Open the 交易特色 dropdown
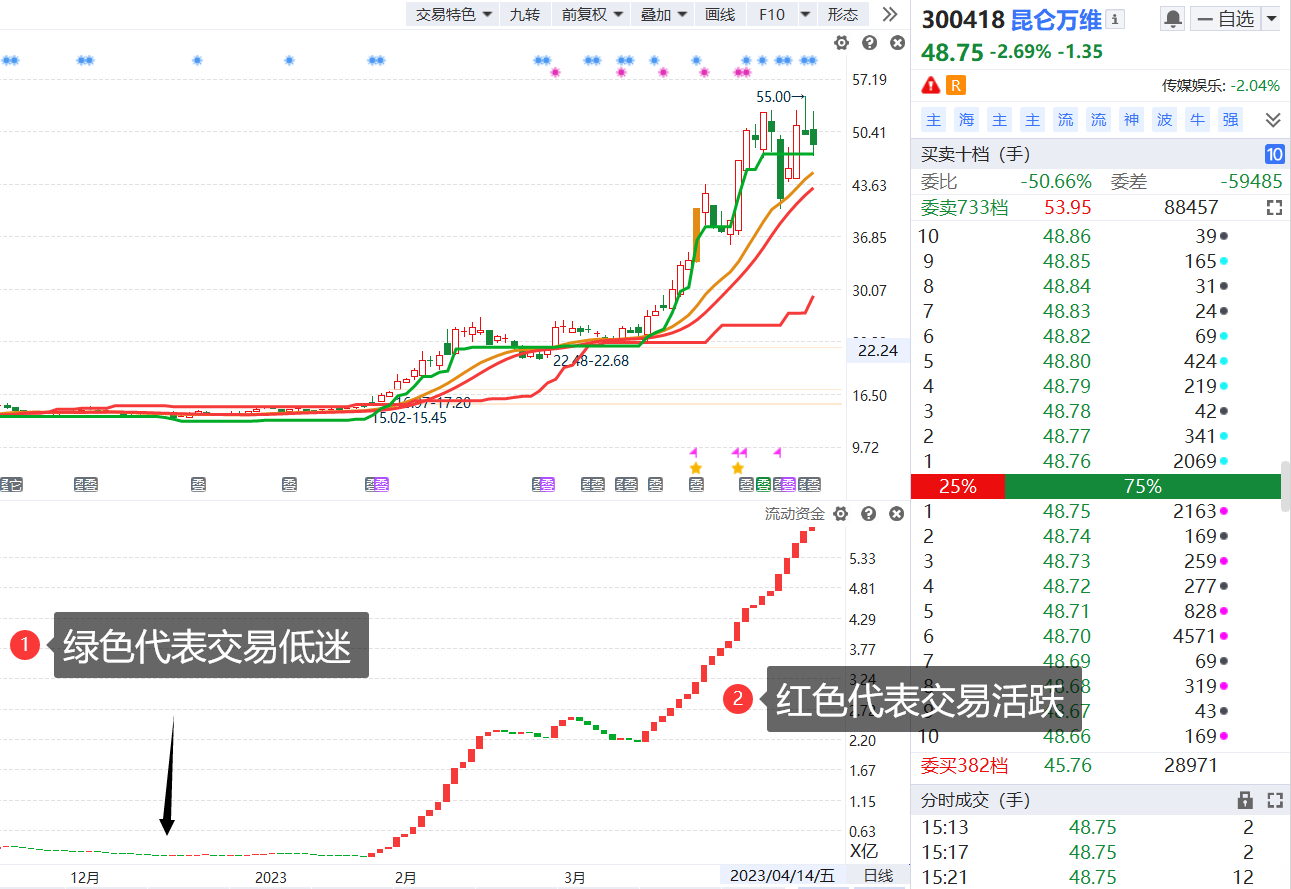Screen dimensions: 1291x889 453,15
